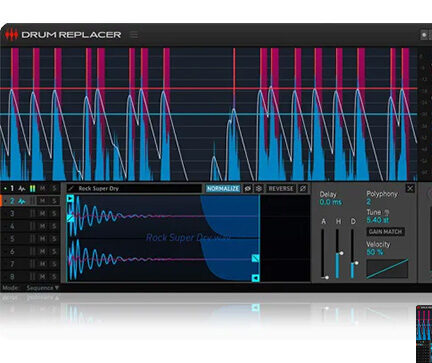Viewport: 432px width, 363px height.
Task: Click the square button at header's right edge
Action: pos(424,35)
